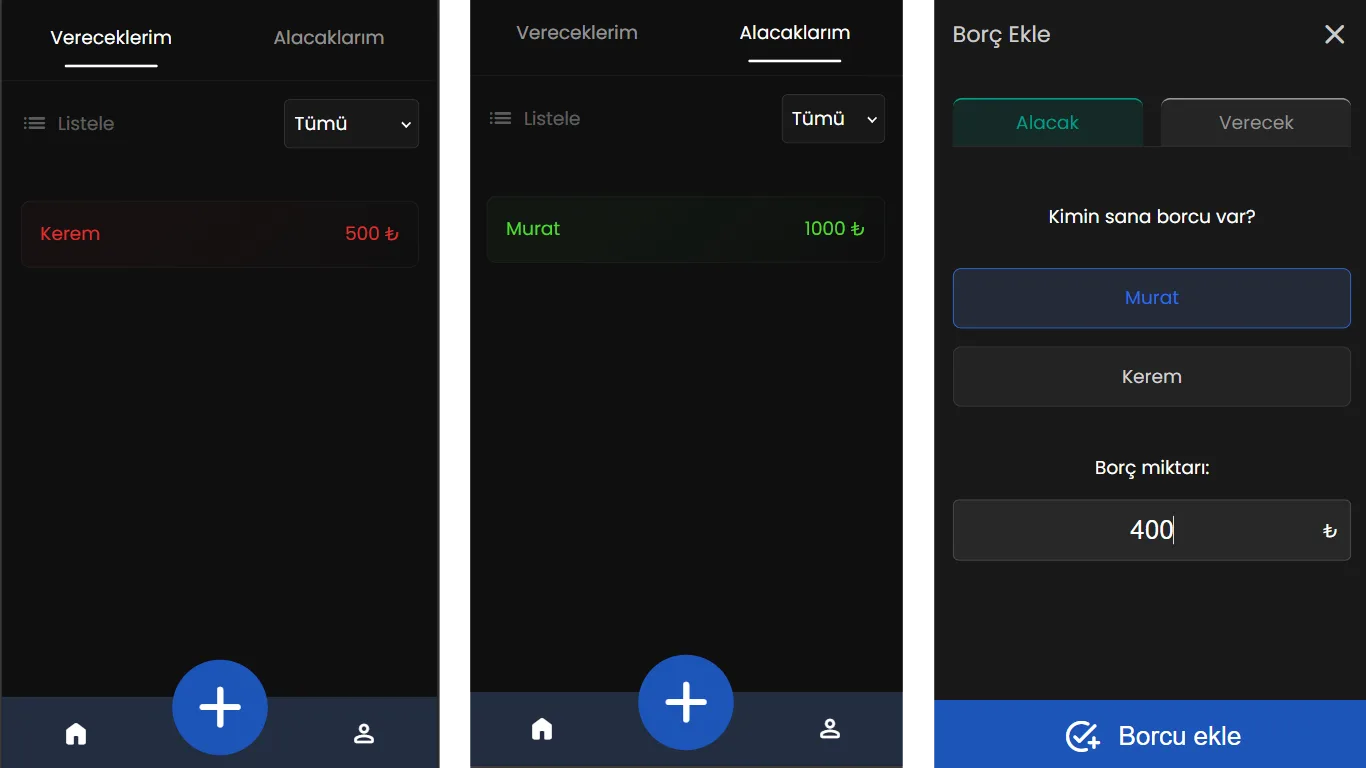This screenshot has width=1366, height=768.
Task: Open the Tümü dropdown on Vereceklerim screen
Action: [x=351, y=124]
